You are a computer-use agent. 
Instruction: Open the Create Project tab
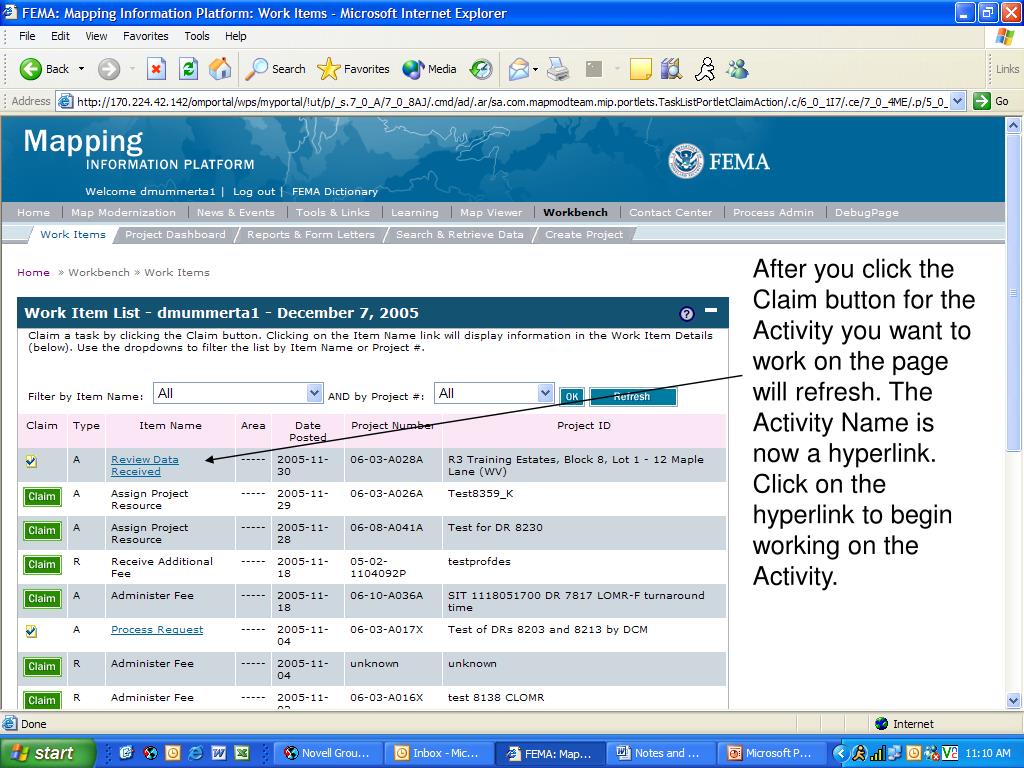(584, 234)
